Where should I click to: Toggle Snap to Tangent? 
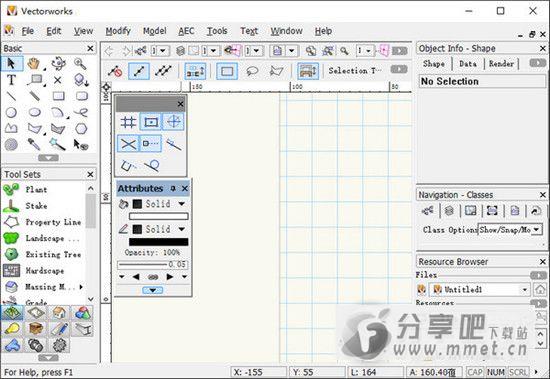(x=152, y=165)
